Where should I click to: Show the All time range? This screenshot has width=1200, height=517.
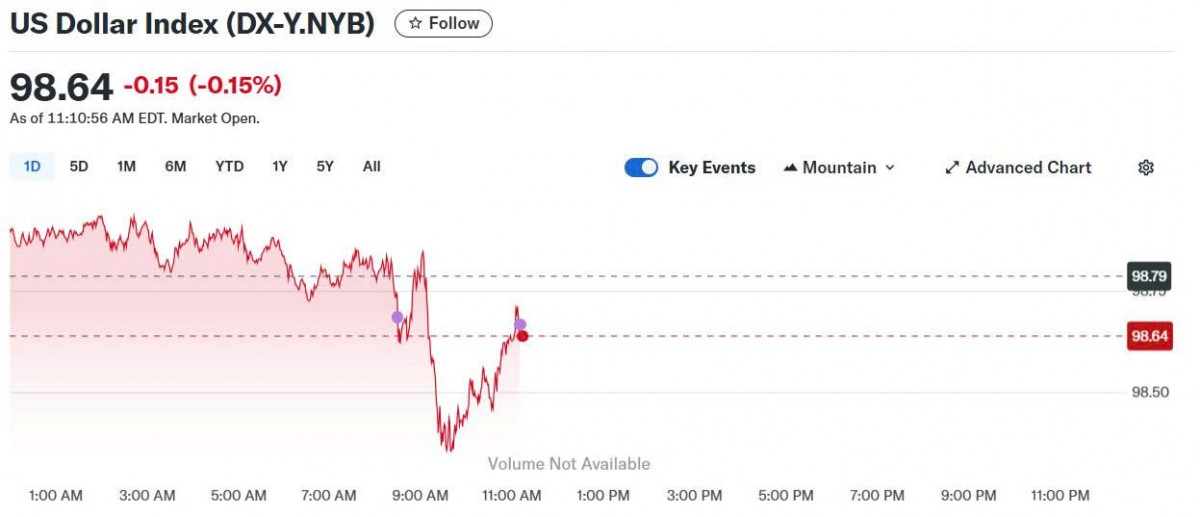[371, 167]
